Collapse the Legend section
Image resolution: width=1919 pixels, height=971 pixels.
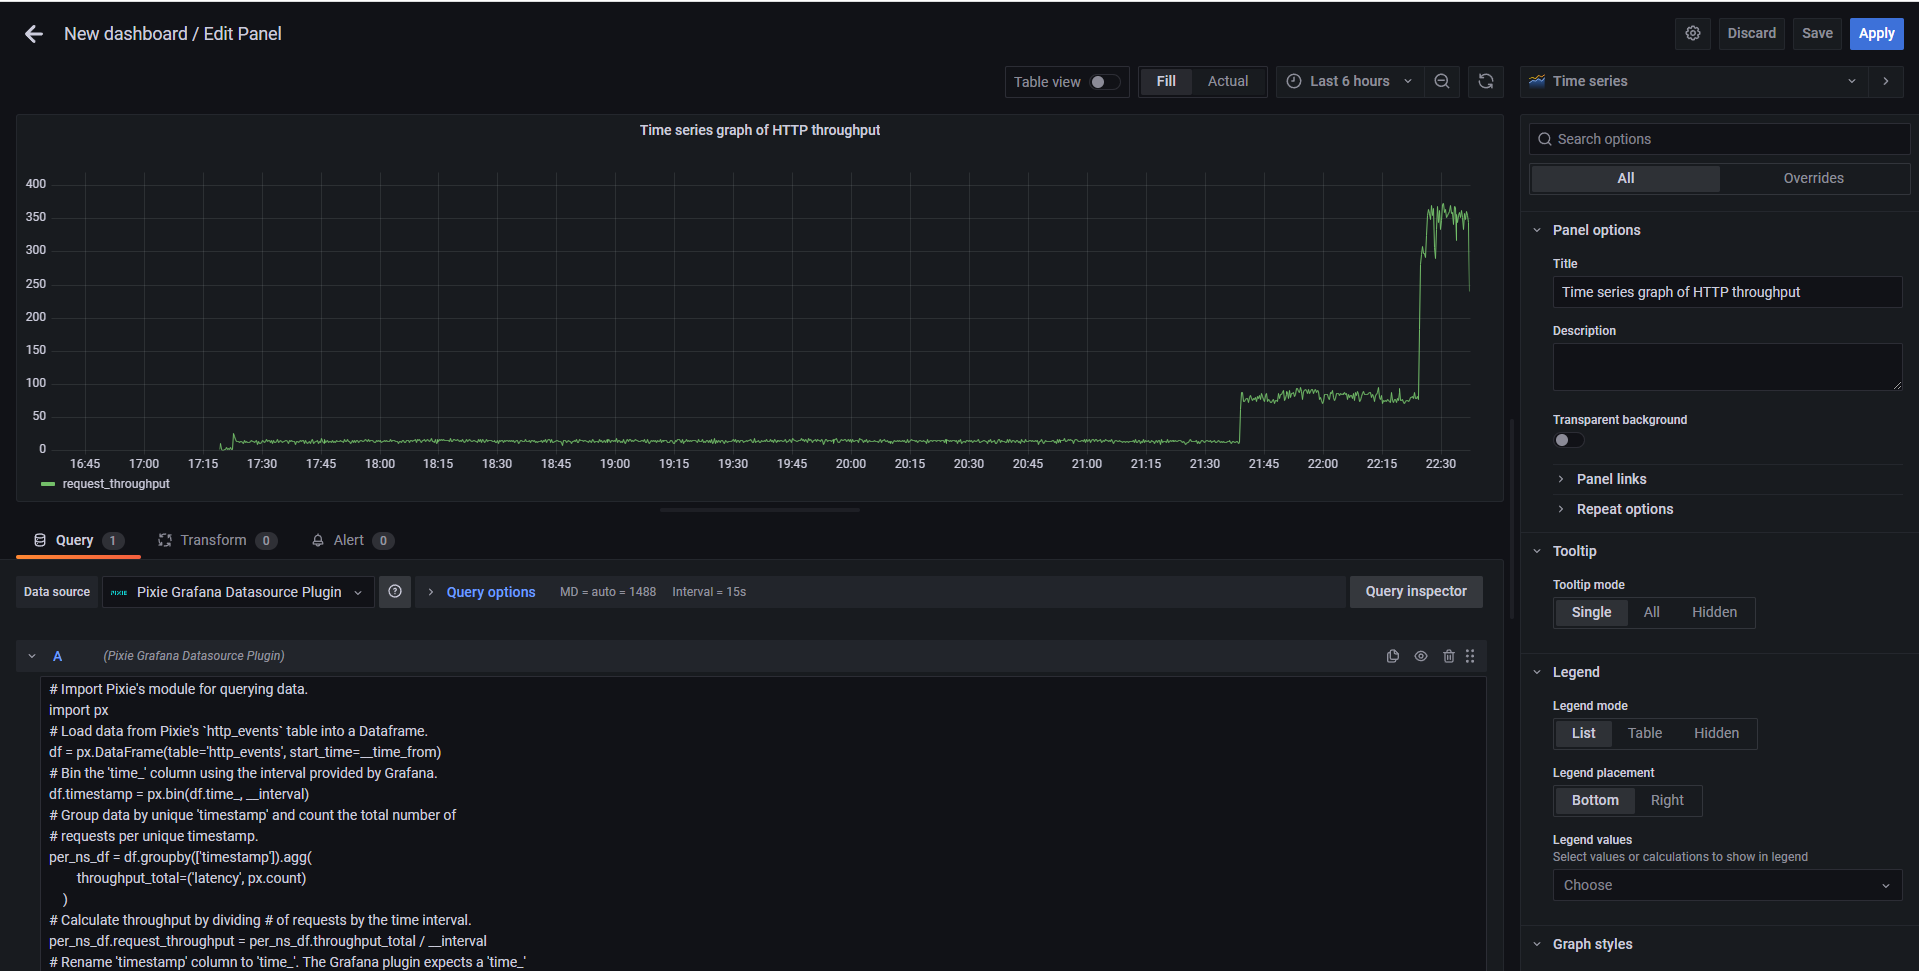[1576, 672]
